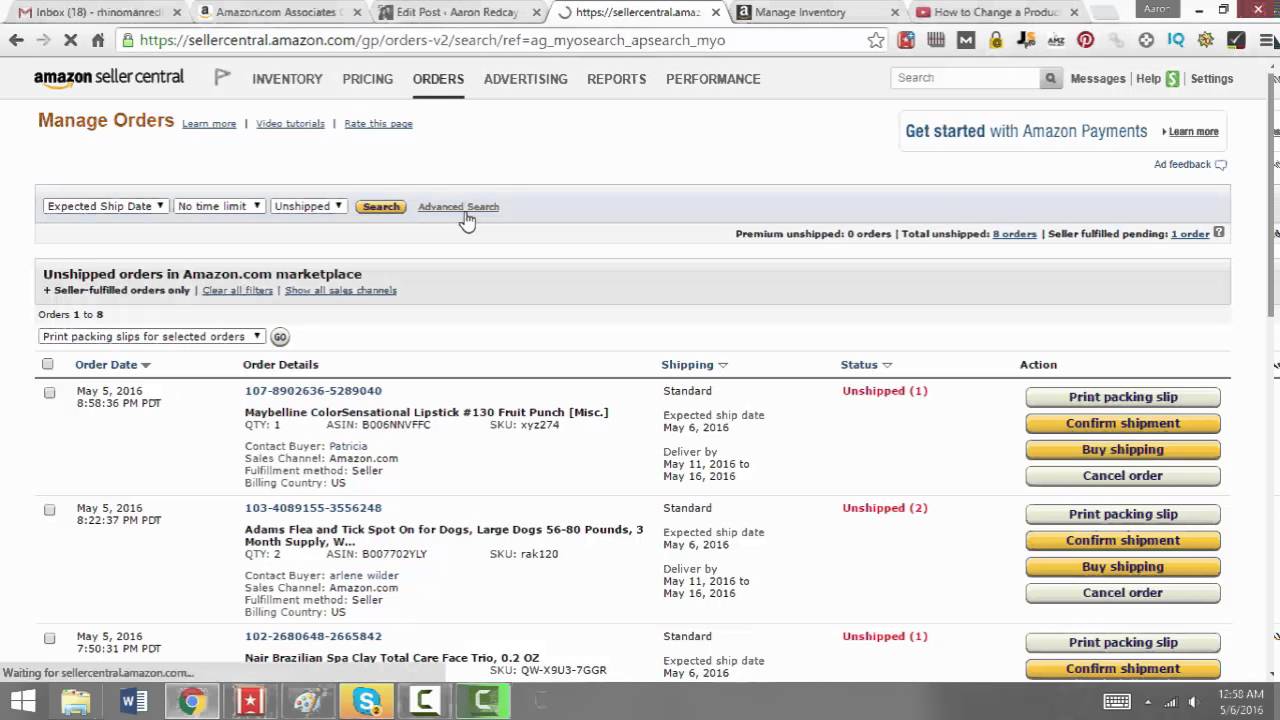The image size is (1280, 720).
Task: Go to browser home page
Action: click(x=97, y=40)
